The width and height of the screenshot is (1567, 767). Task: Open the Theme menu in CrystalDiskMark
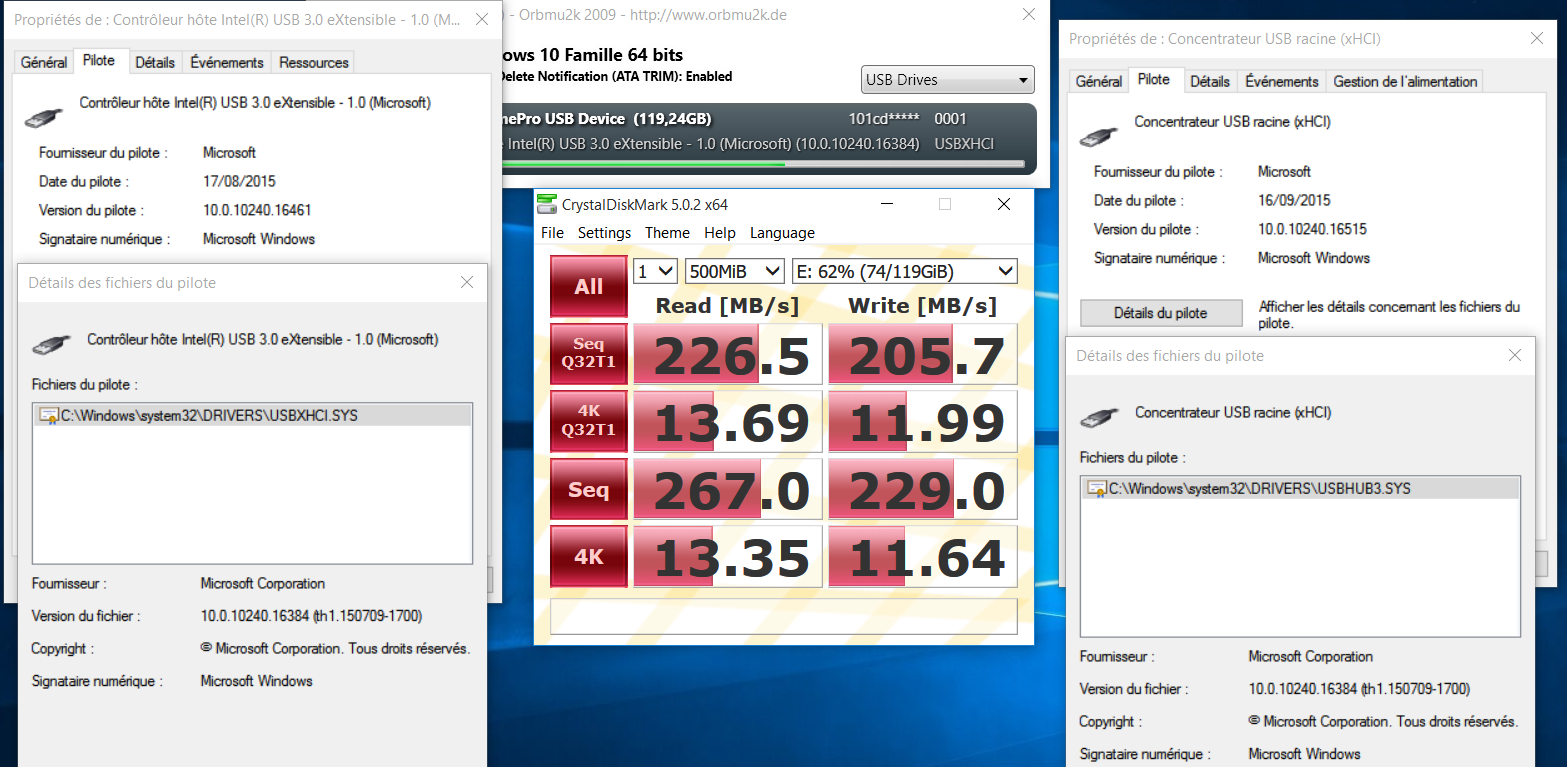click(x=667, y=232)
